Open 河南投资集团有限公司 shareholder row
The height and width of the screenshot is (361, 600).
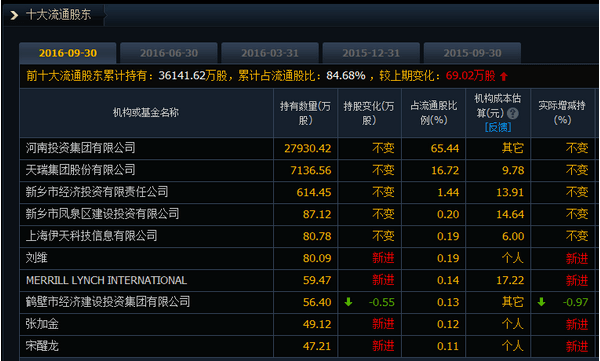click(x=308, y=148)
